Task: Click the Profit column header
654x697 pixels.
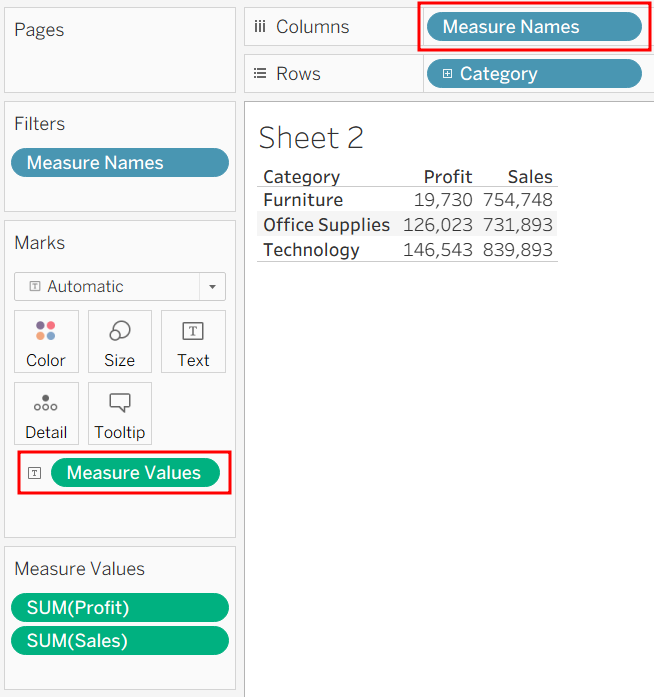Action: pyautogui.click(x=448, y=177)
